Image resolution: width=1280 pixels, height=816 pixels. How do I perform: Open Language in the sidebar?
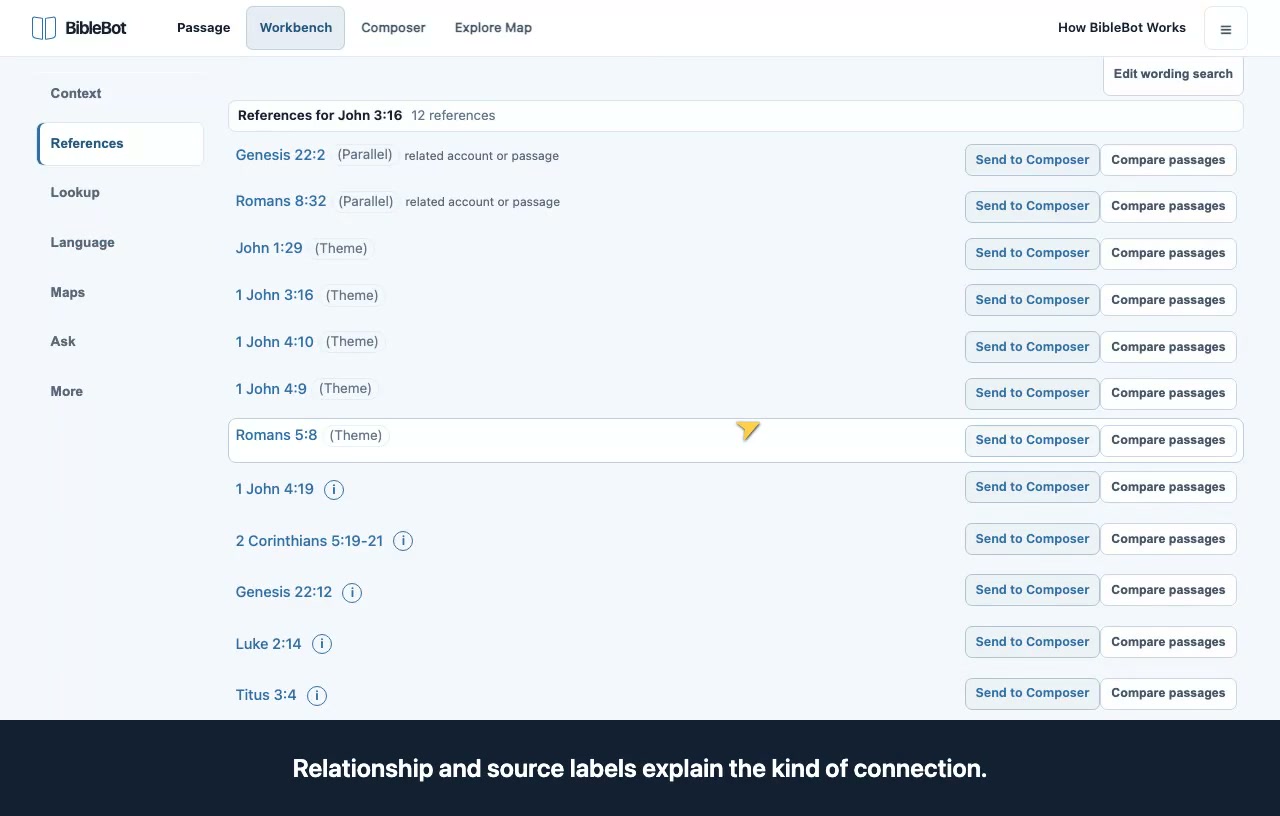[120, 243]
